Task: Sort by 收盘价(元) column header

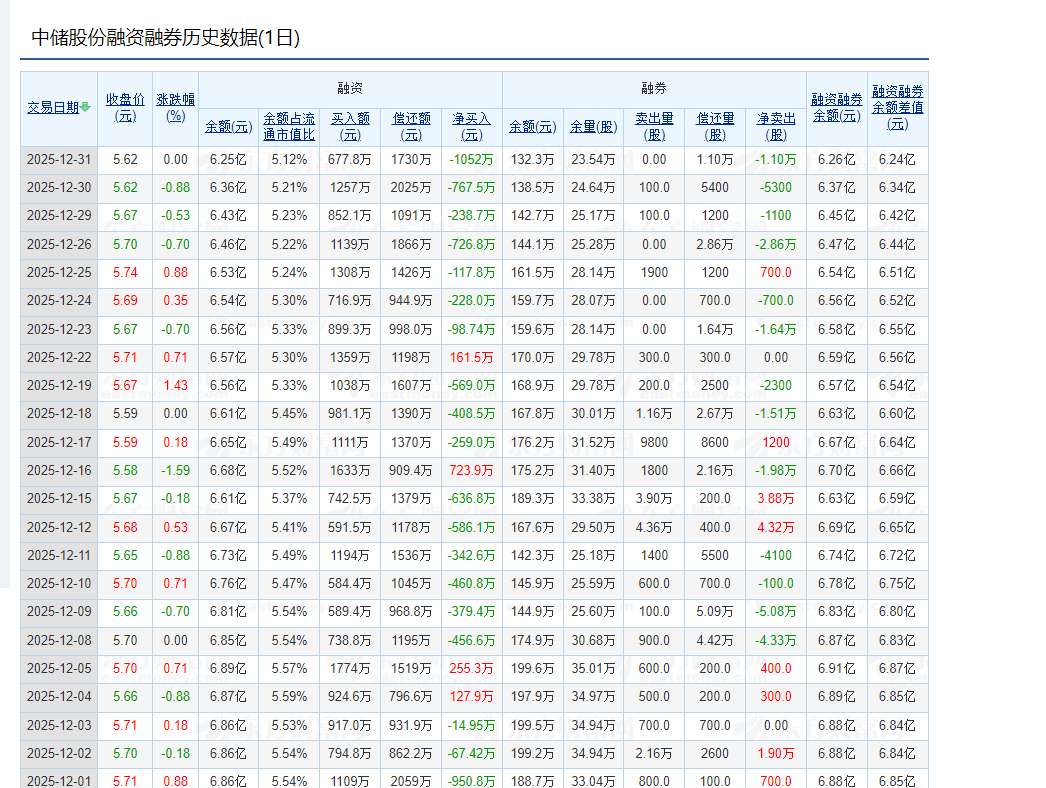Action: [x=125, y=107]
